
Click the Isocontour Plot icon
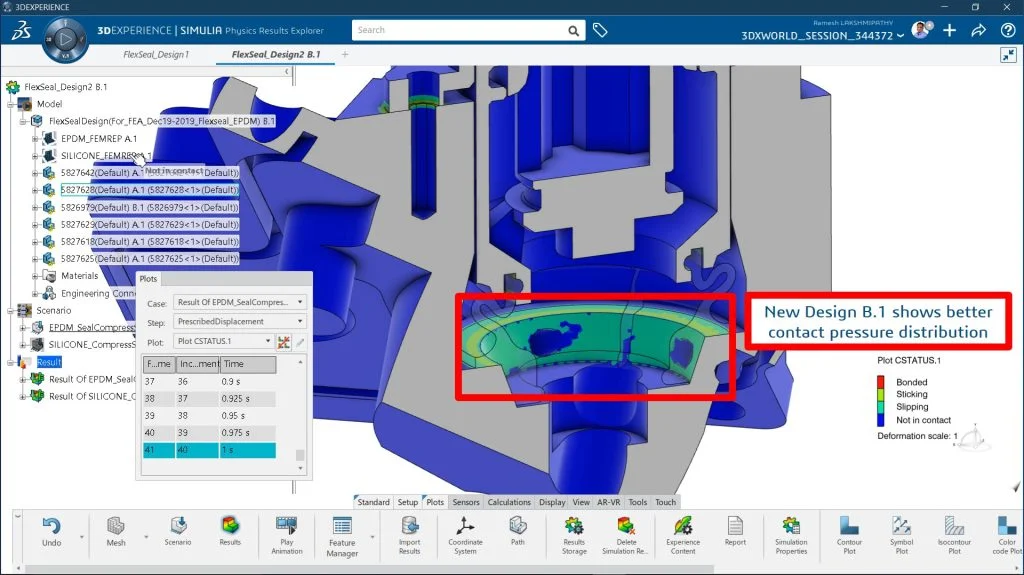[x=954, y=526]
